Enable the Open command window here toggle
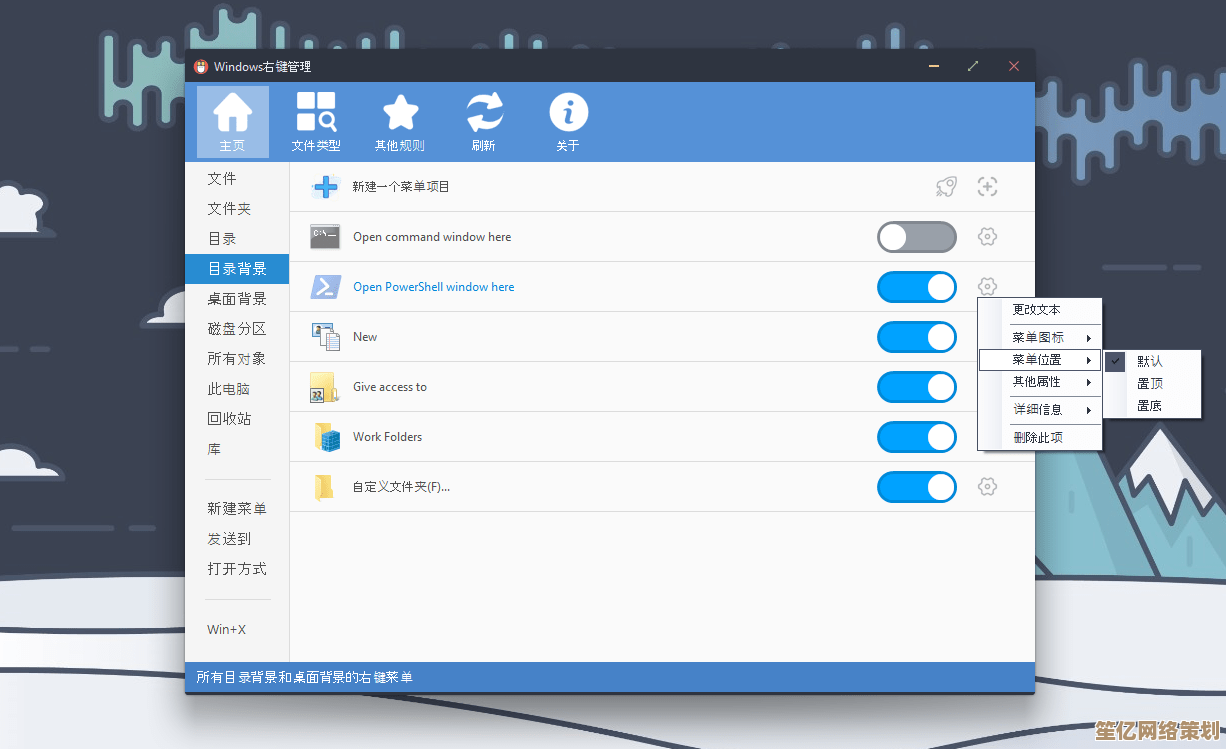Viewport: 1226px width, 749px height. 916,237
